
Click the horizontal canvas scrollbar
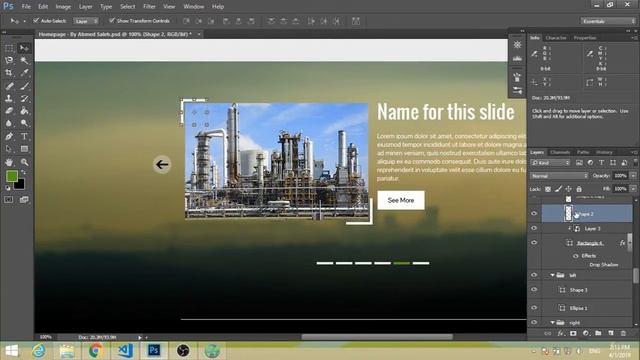(x=377, y=337)
